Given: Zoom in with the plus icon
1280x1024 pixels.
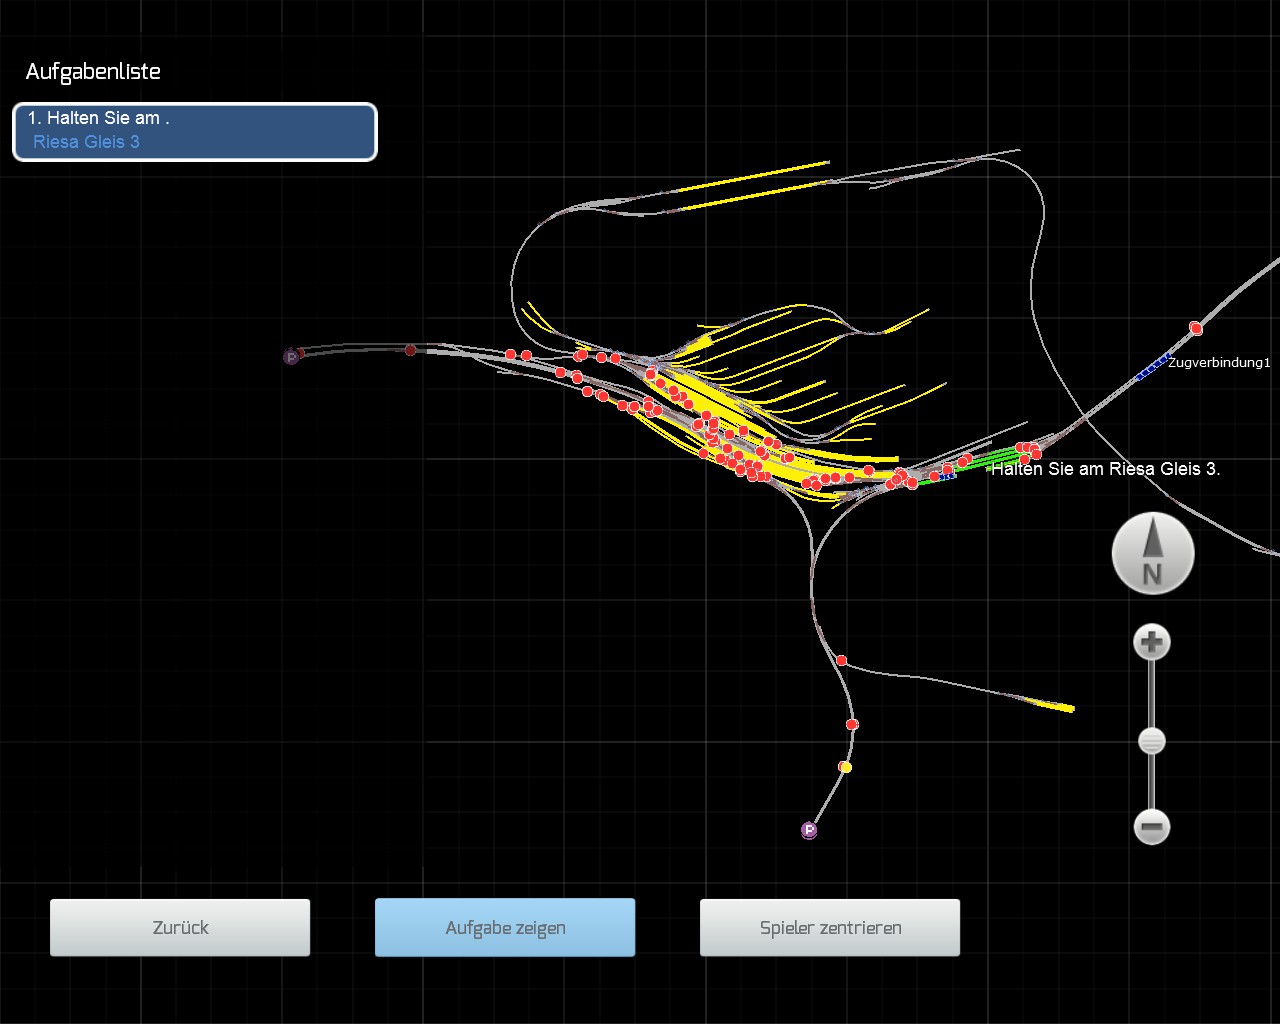Looking at the screenshot, I should click(1152, 642).
